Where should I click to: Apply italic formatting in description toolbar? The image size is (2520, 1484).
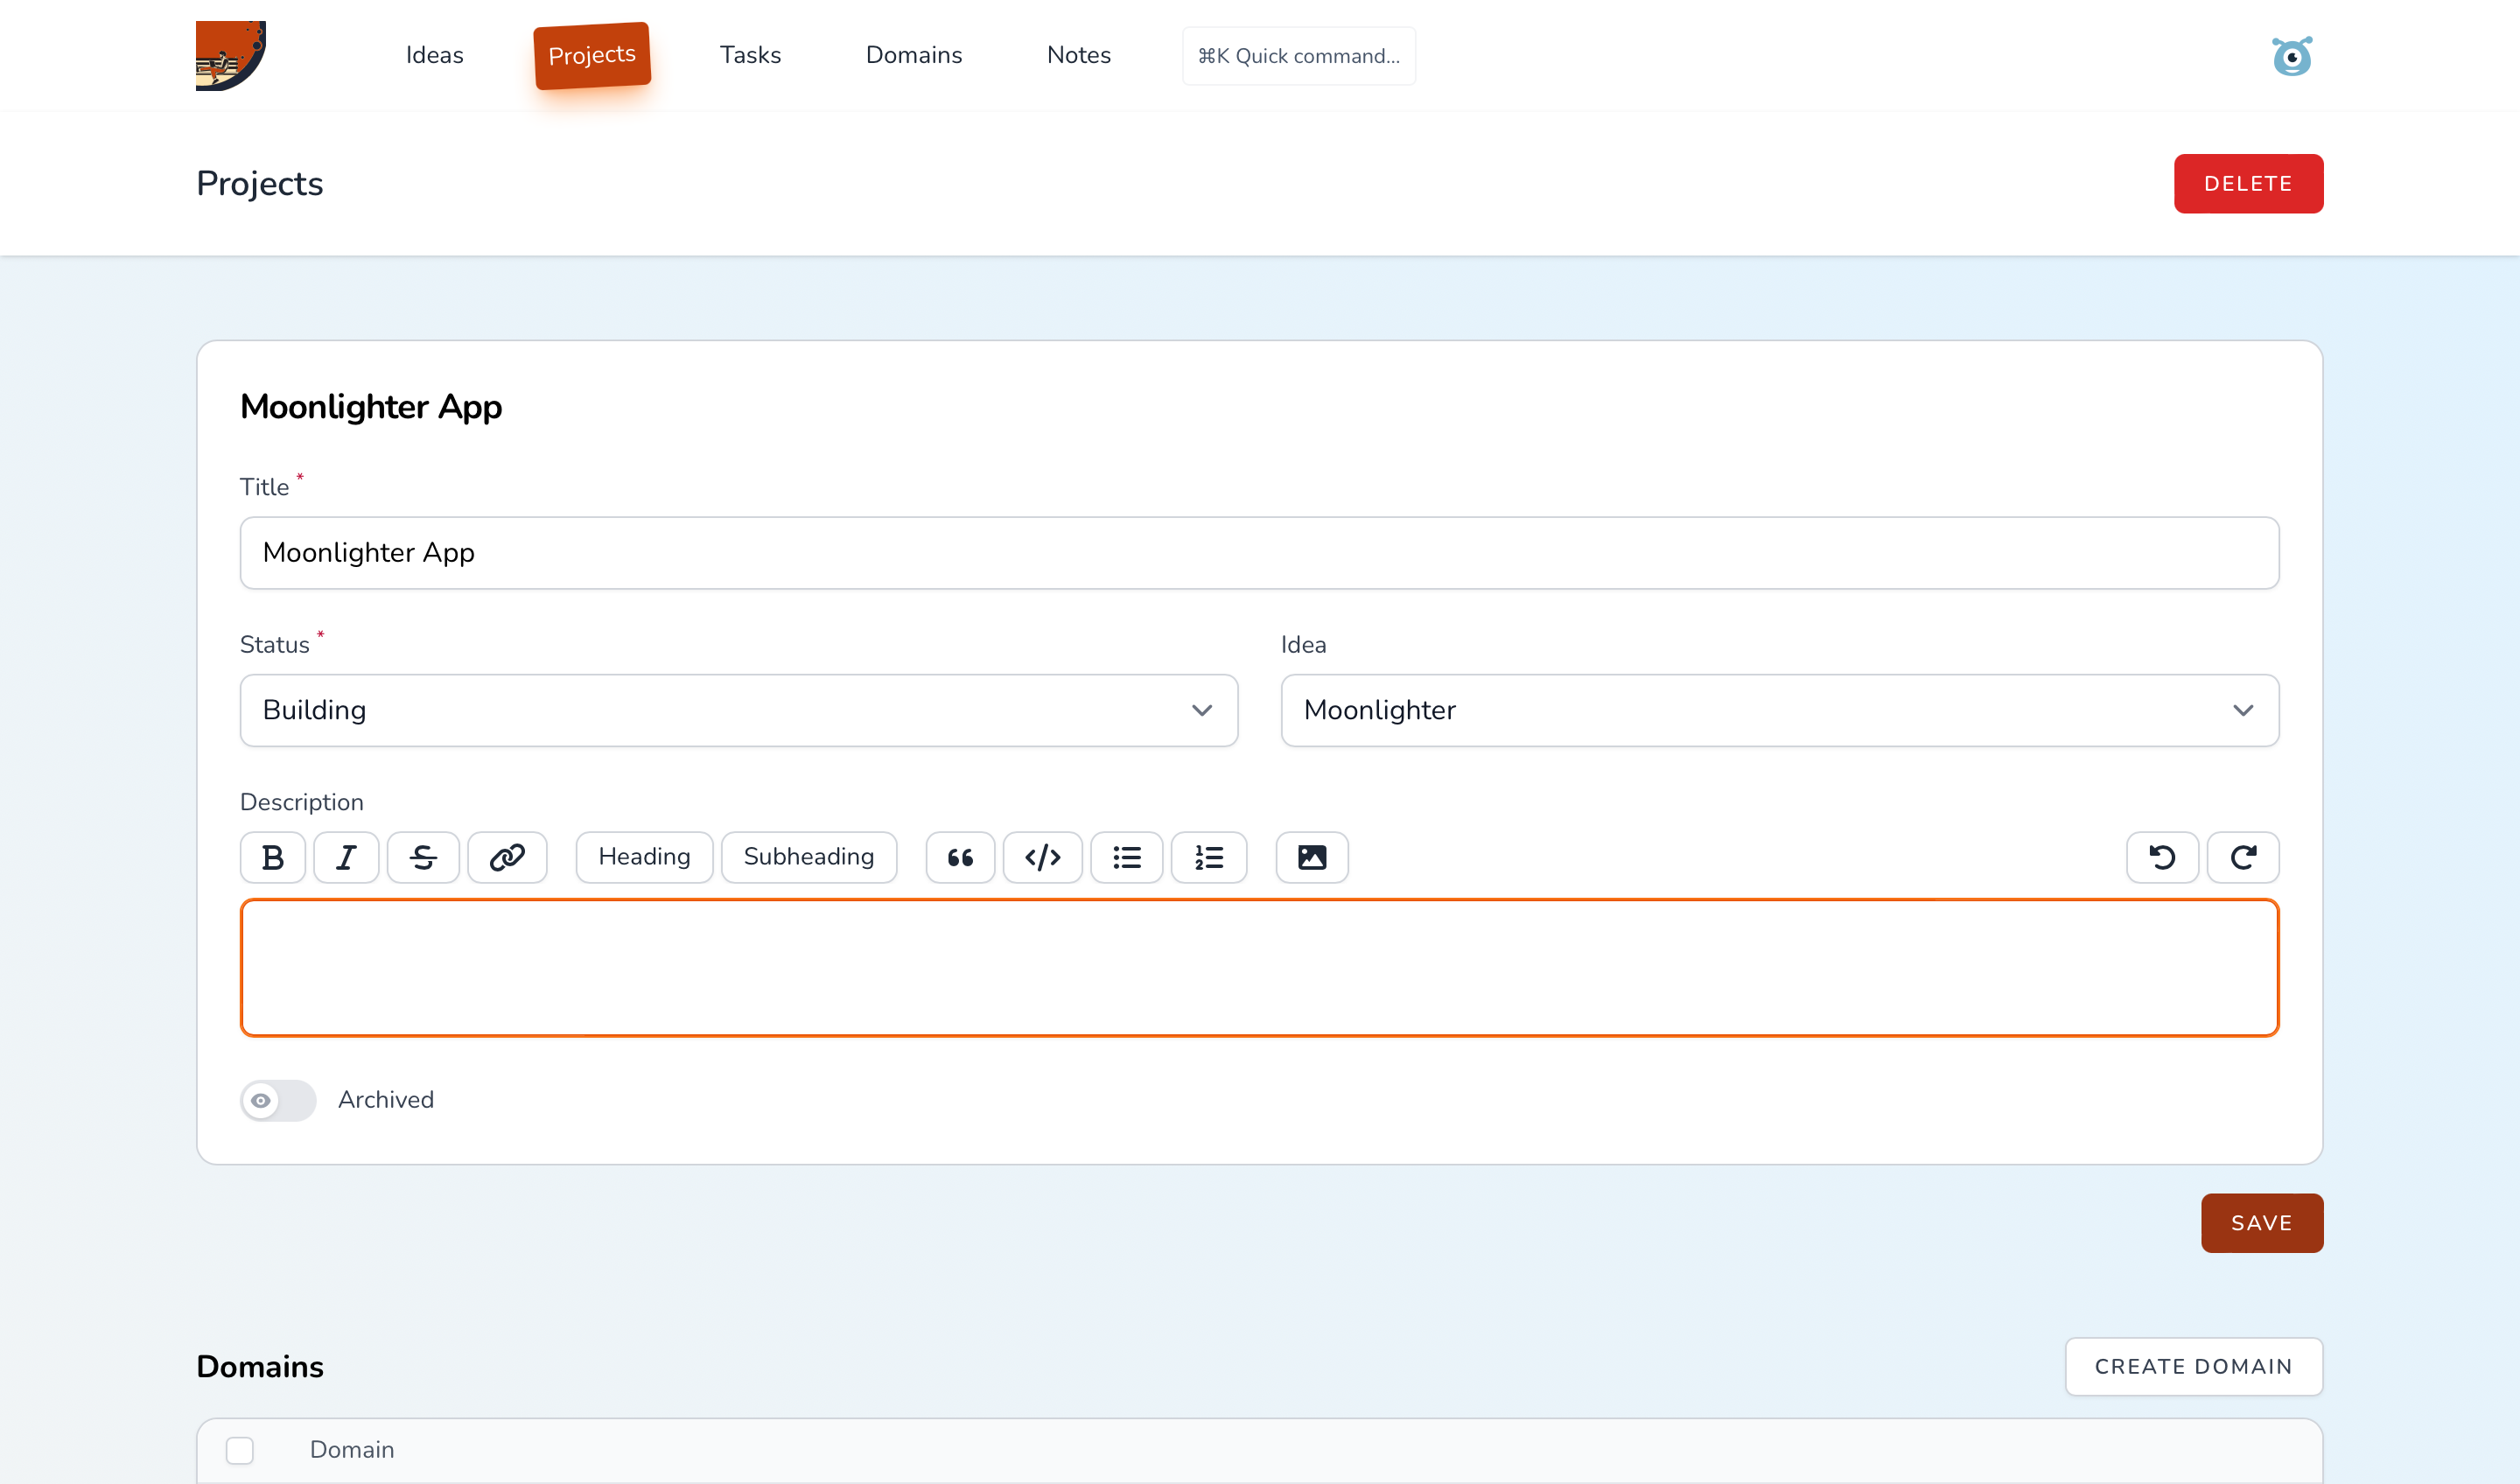pyautogui.click(x=346, y=857)
